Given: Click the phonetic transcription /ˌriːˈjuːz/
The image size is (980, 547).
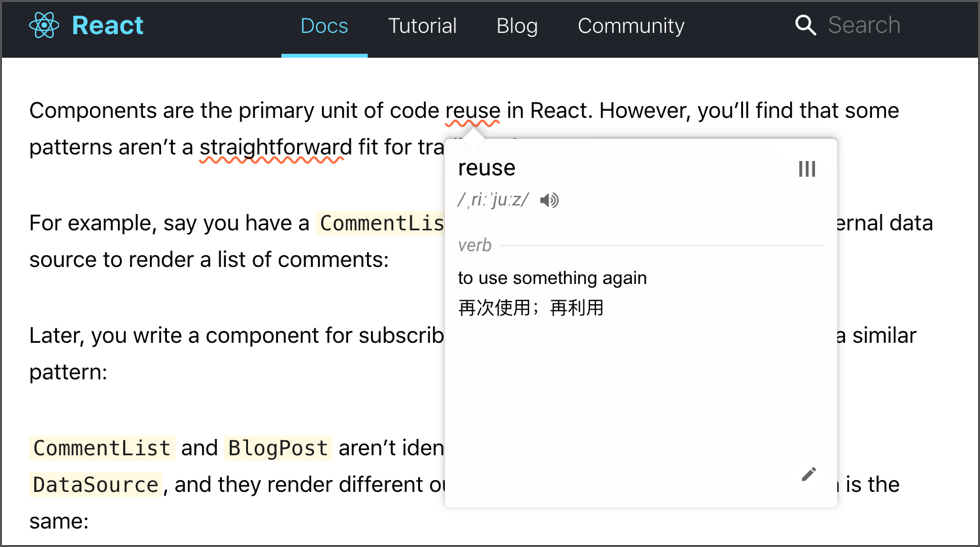Looking at the screenshot, I should 493,200.
